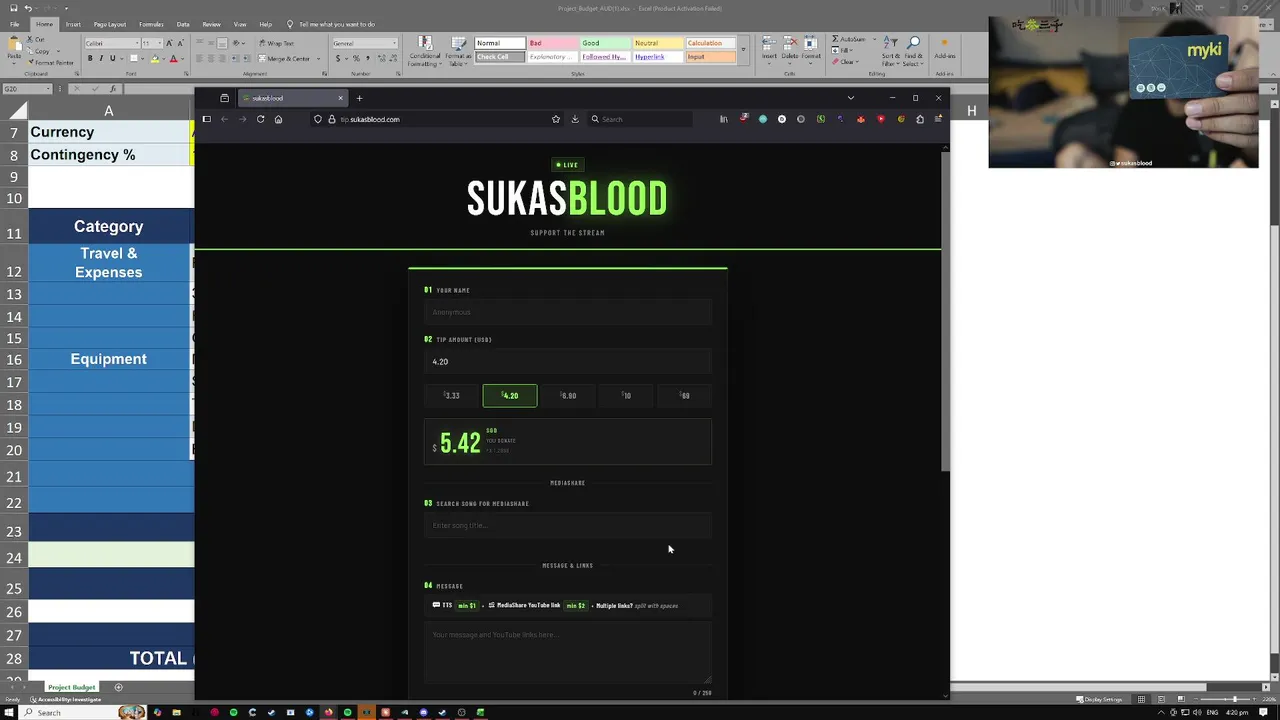Viewport: 1280px width, 720px height.
Task: Select the $3.33 tip preset
Action: tap(452, 396)
